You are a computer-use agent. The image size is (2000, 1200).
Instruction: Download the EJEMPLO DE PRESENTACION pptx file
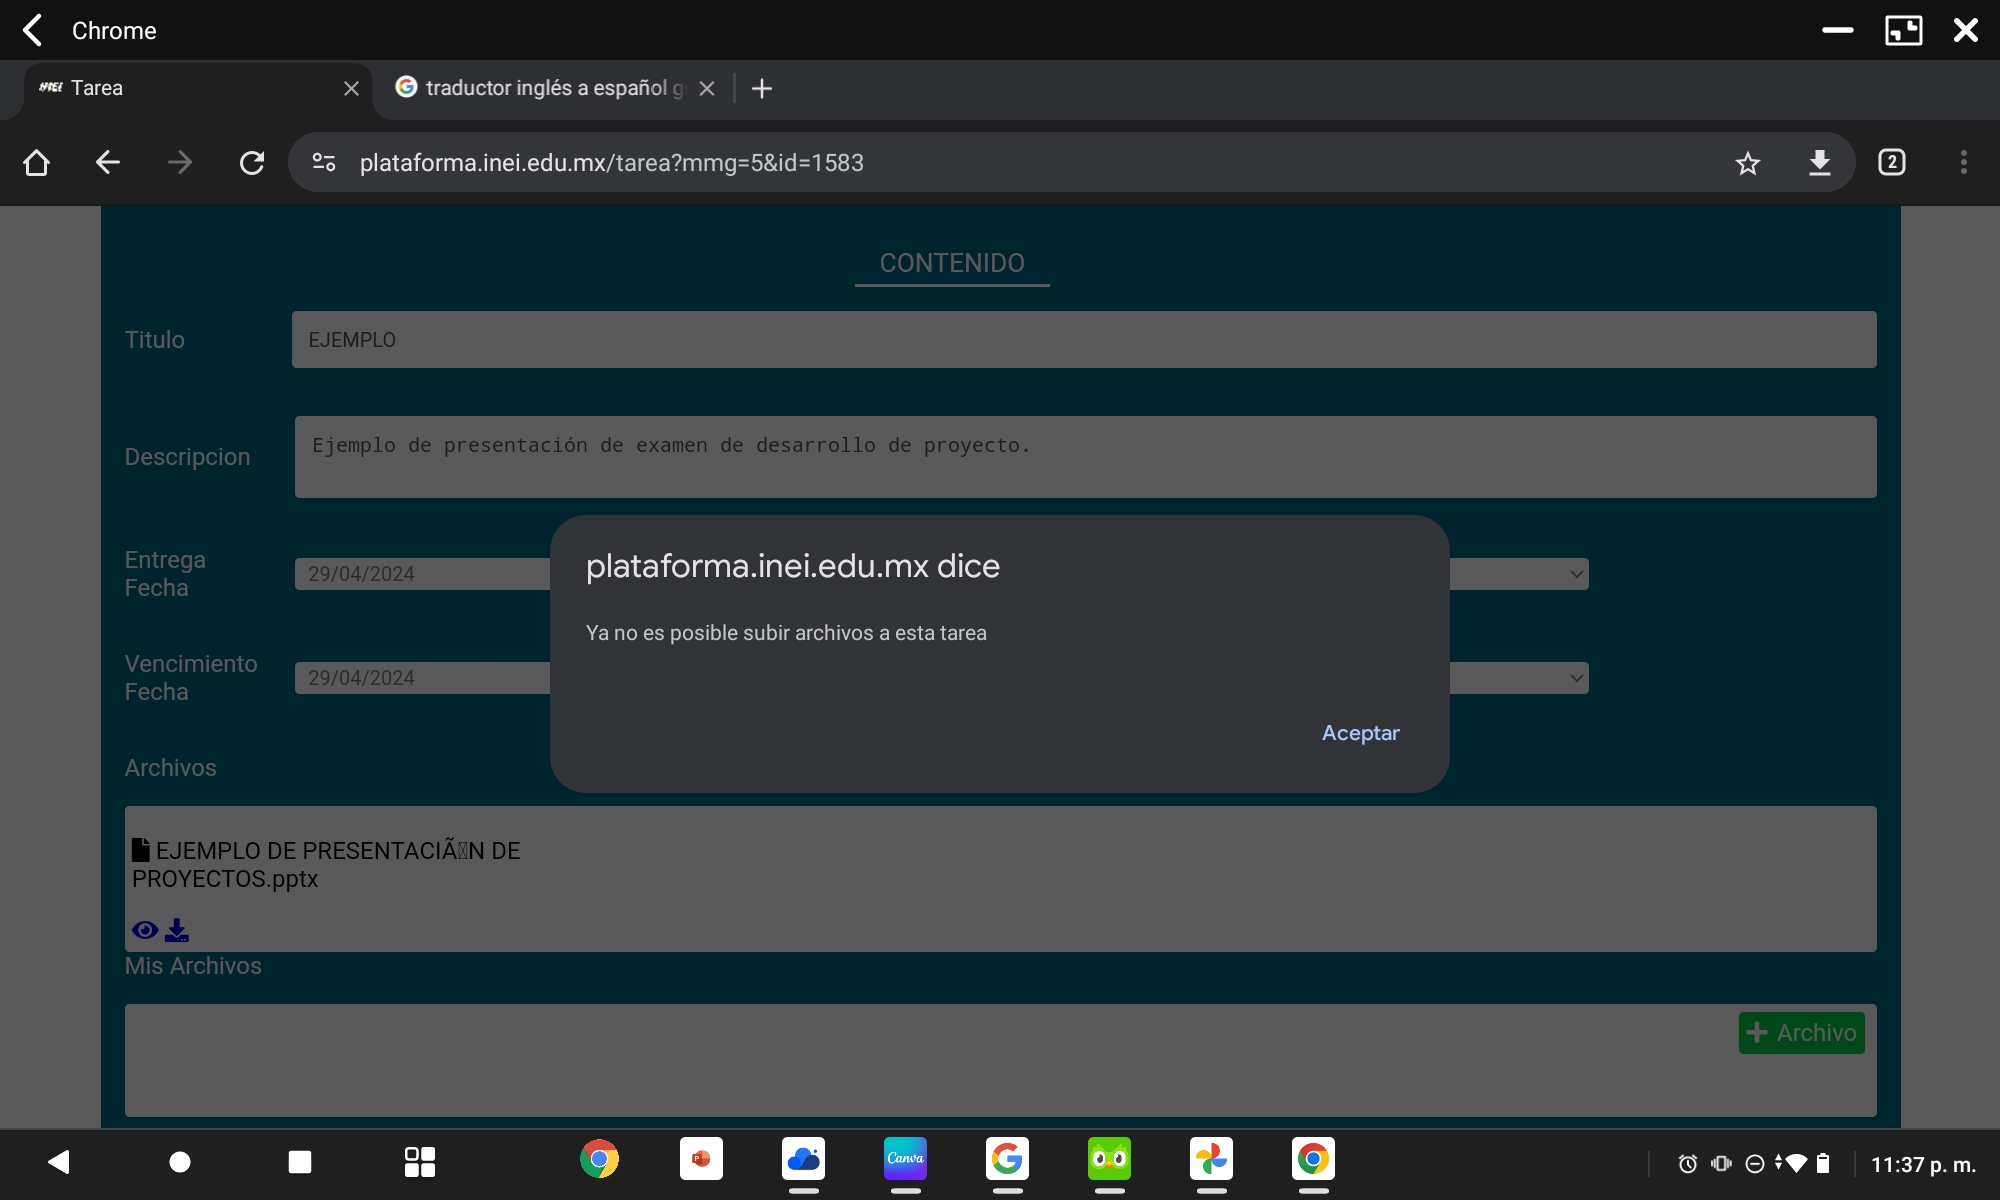click(177, 930)
